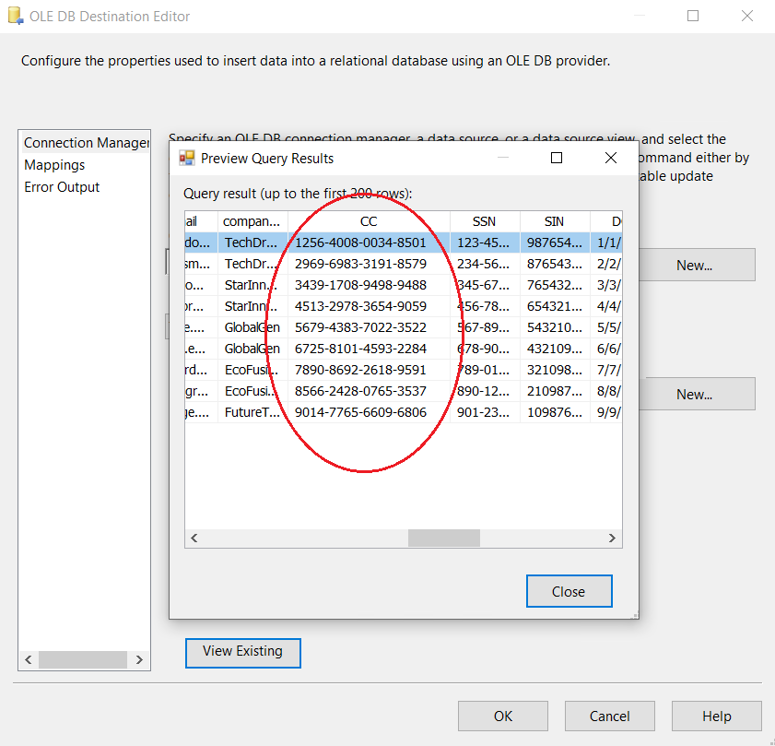The image size is (775, 746).
Task: Click left arrow of page list scrollbar
Action: pyautogui.click(x=28, y=659)
